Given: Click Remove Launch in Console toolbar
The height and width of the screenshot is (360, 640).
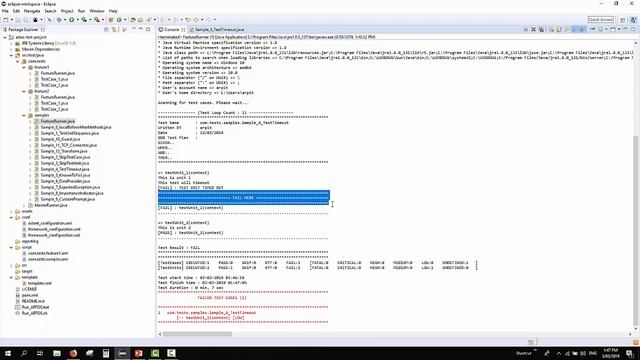Looking at the screenshot, I should (x=533, y=29).
